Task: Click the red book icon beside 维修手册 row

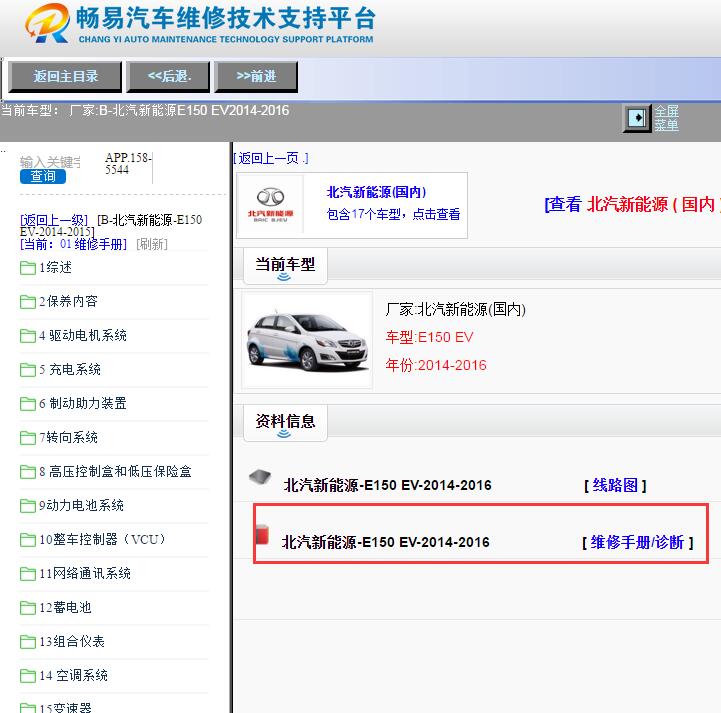Action: (x=262, y=534)
